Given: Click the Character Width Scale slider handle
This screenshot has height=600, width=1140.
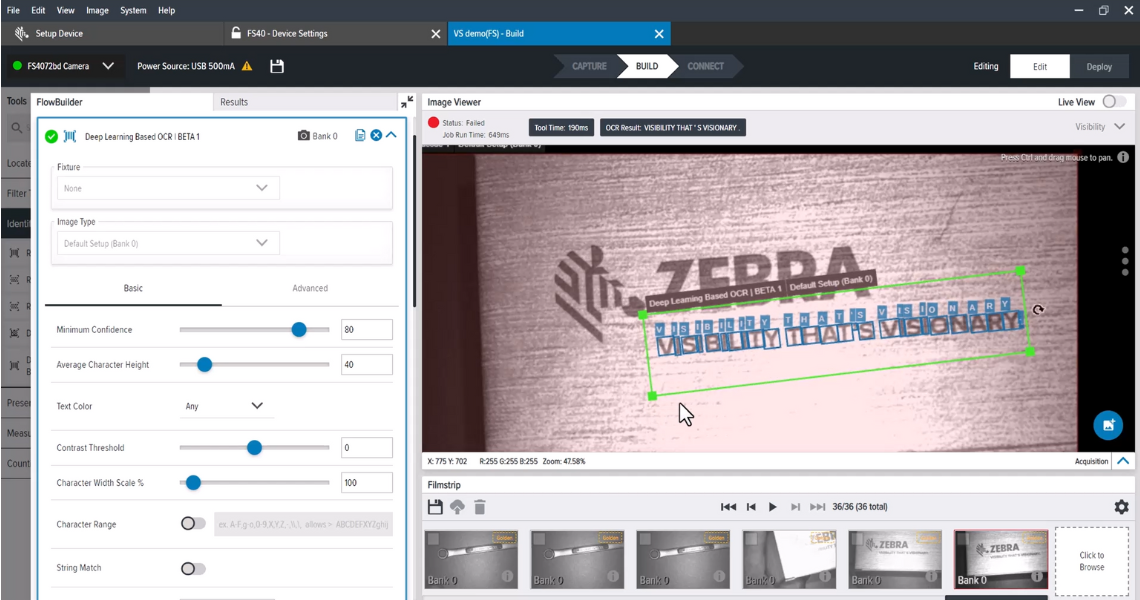Looking at the screenshot, I should (193, 482).
